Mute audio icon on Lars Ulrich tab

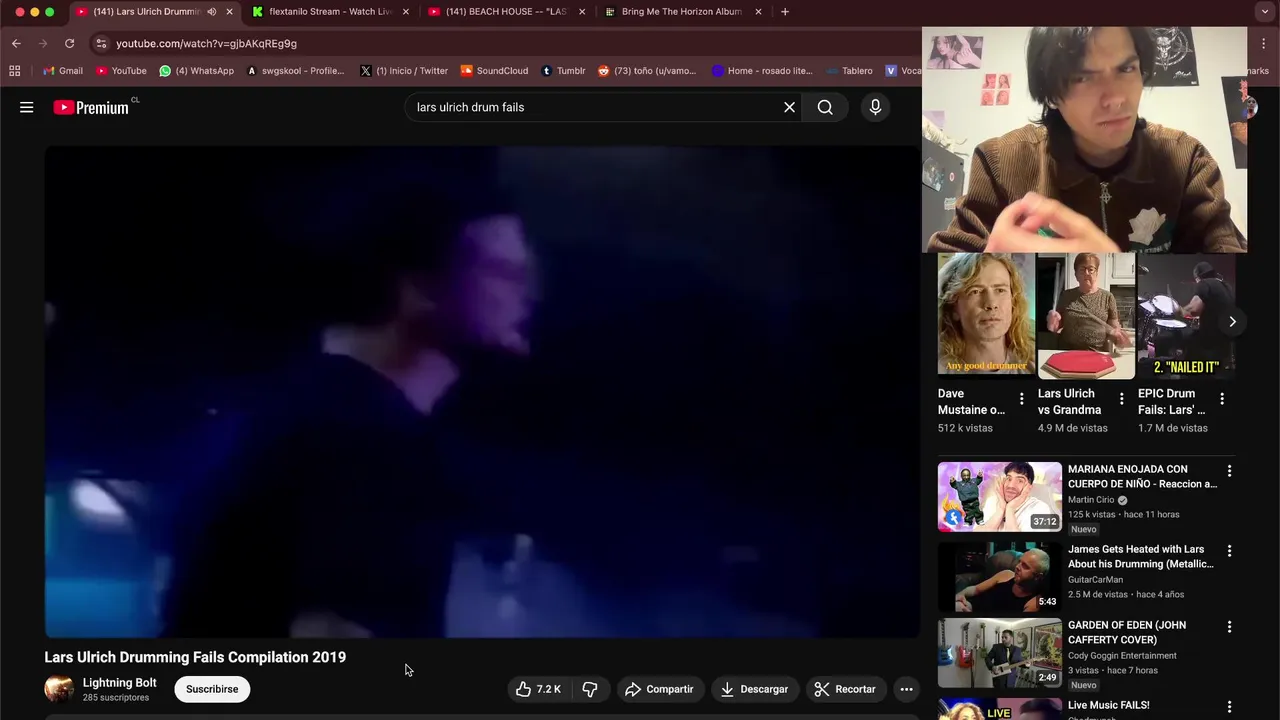[211, 12]
